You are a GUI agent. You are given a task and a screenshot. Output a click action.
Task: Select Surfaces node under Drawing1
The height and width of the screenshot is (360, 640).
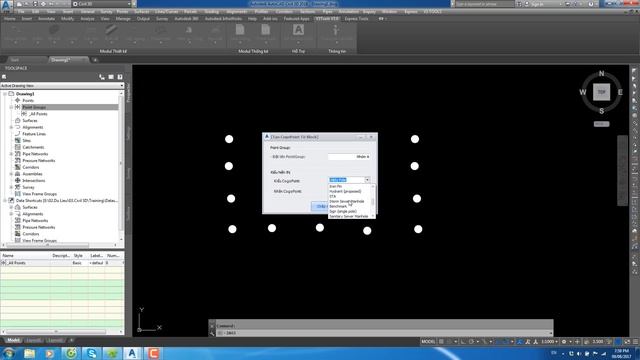coord(29,120)
